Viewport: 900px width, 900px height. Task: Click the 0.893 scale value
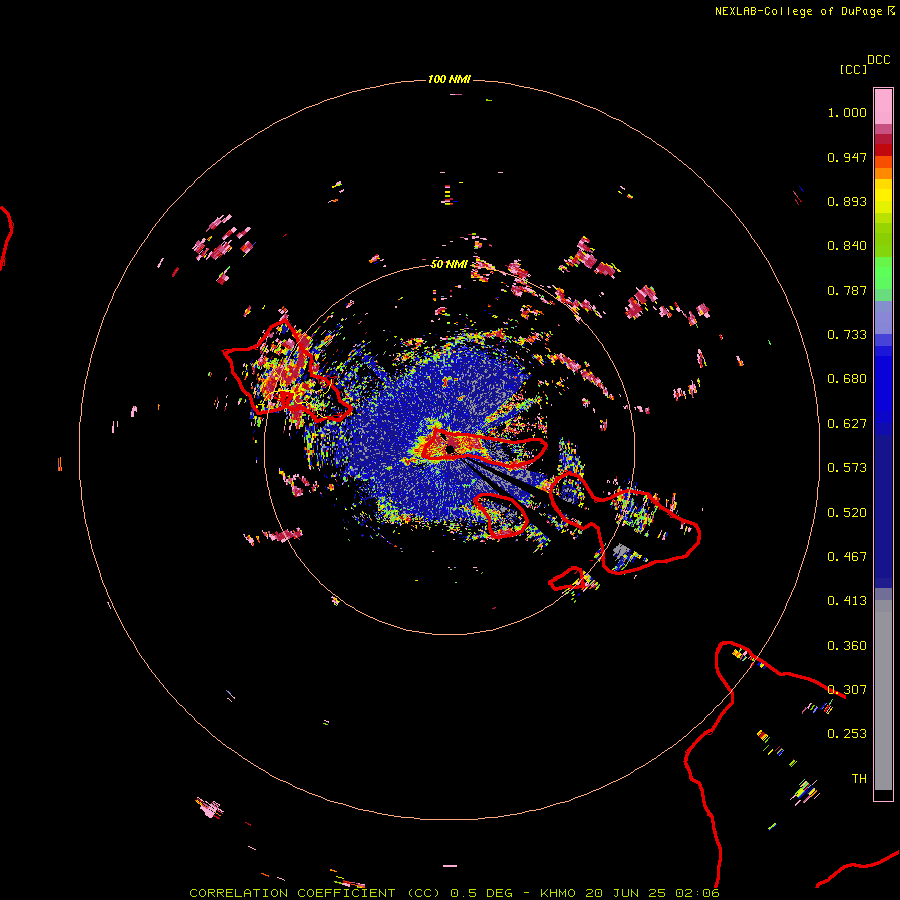point(847,201)
